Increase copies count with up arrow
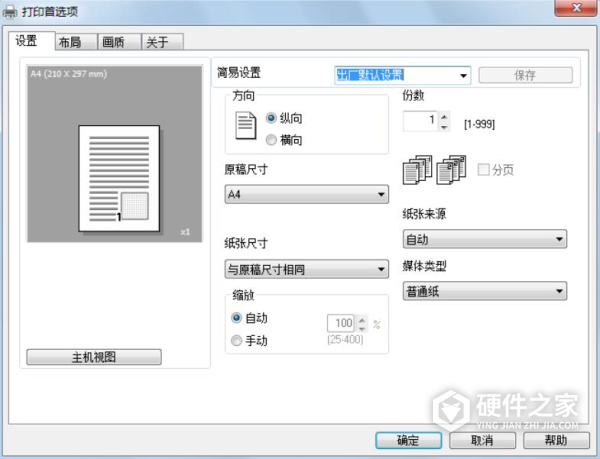The height and width of the screenshot is (459, 600). (x=444, y=117)
